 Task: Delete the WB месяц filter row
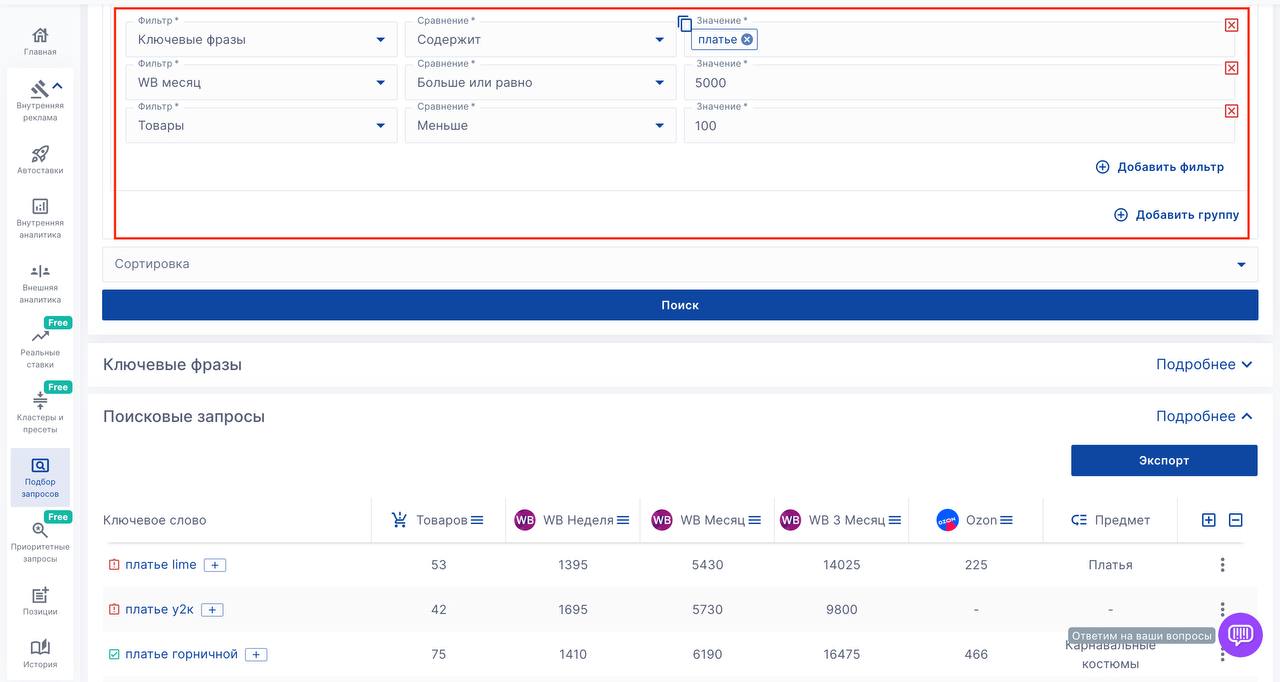point(1231,68)
